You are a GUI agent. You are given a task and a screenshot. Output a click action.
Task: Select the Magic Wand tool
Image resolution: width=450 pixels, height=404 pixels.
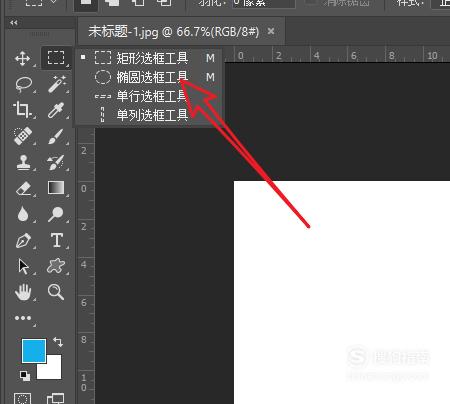tap(57, 84)
